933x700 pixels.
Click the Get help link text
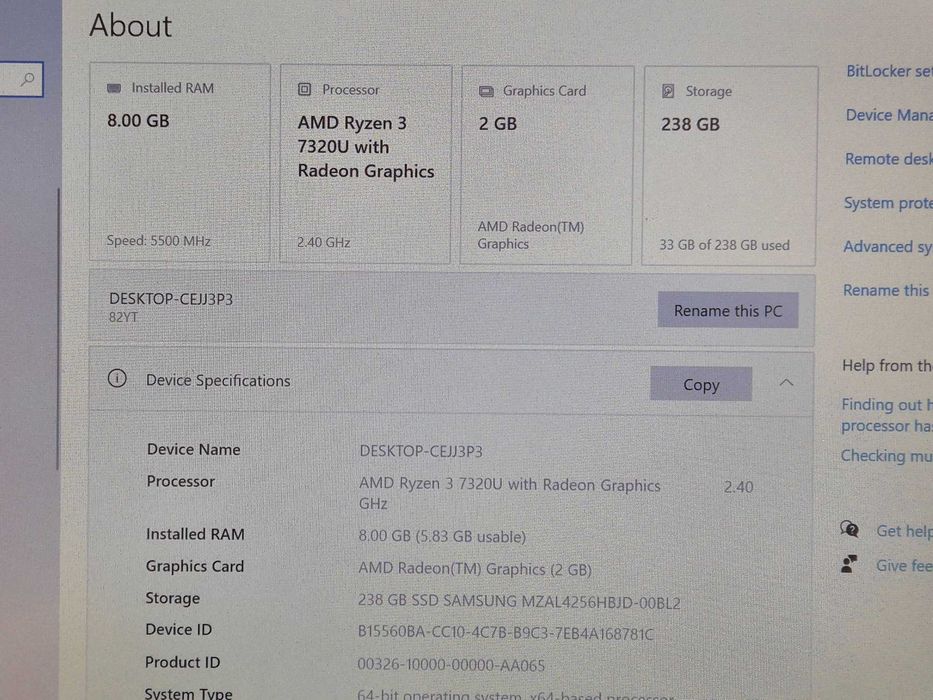(904, 530)
